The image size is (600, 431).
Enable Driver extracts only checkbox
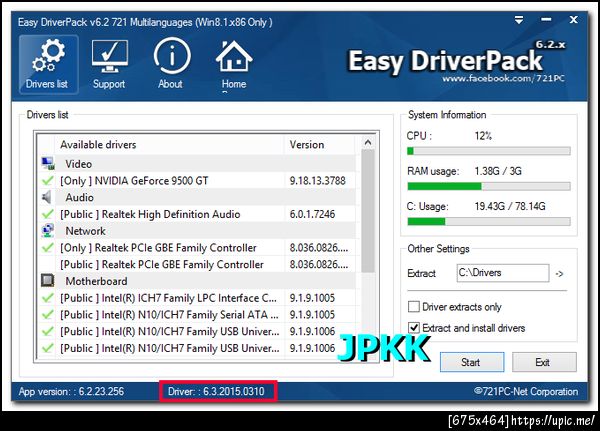(x=414, y=307)
